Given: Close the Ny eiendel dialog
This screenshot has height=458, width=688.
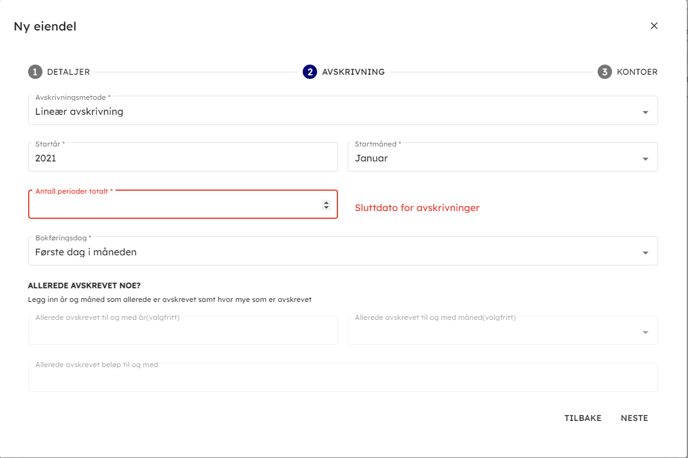Looking at the screenshot, I should pos(654,26).
